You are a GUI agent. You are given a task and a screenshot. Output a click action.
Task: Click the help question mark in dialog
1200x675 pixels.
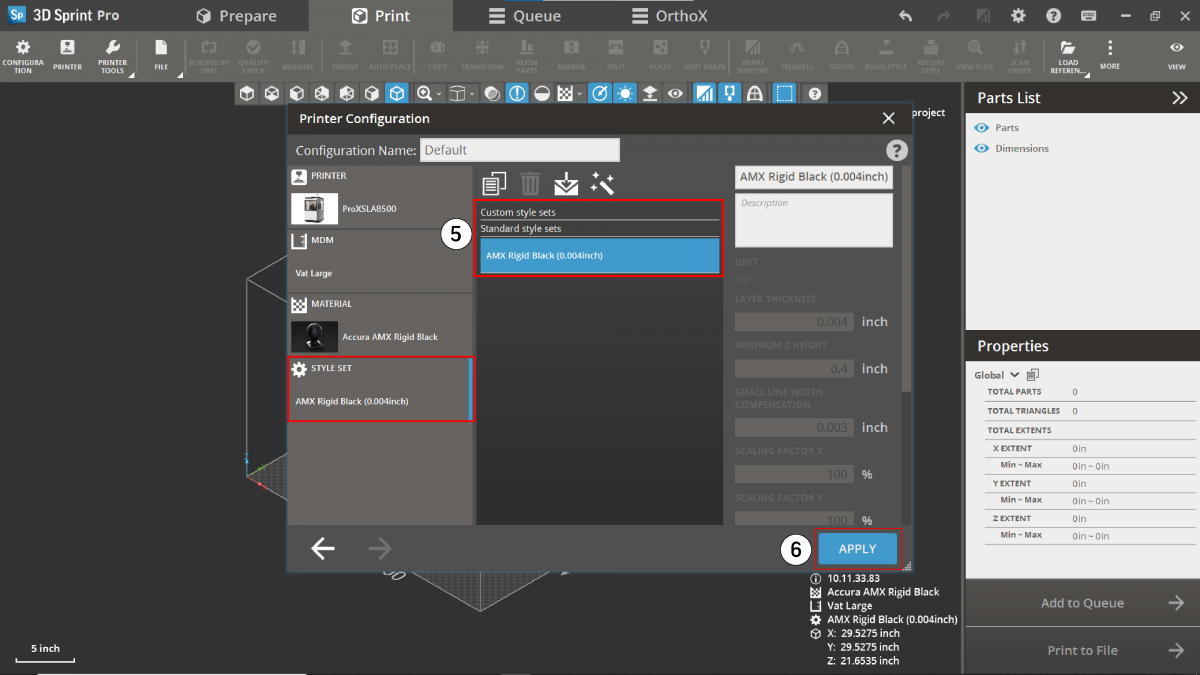pyautogui.click(x=897, y=151)
